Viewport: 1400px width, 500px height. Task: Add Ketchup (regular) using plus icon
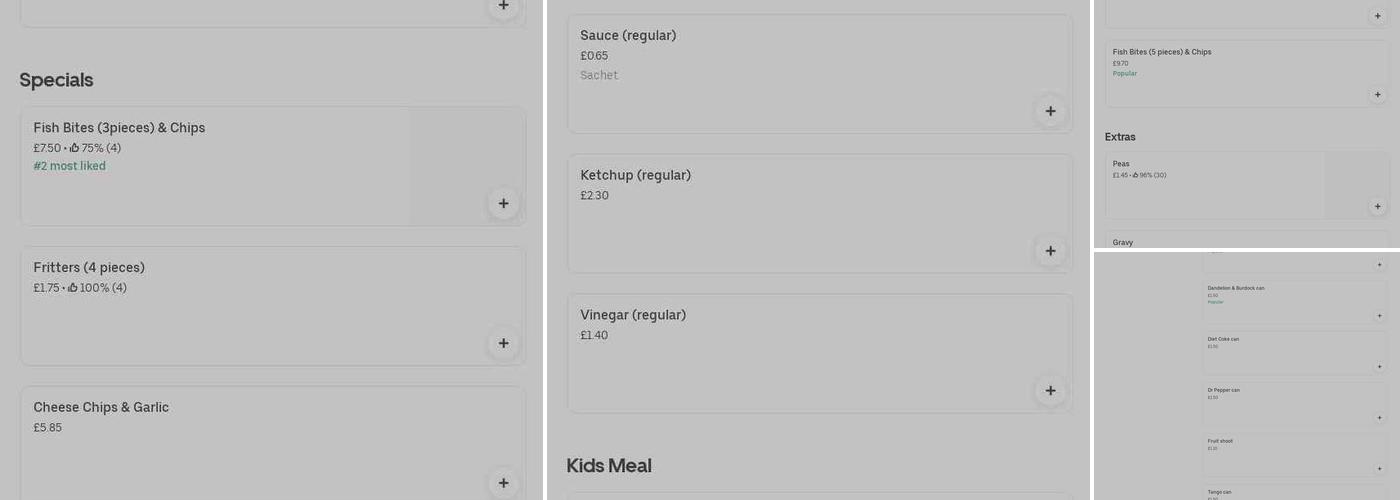point(1050,251)
